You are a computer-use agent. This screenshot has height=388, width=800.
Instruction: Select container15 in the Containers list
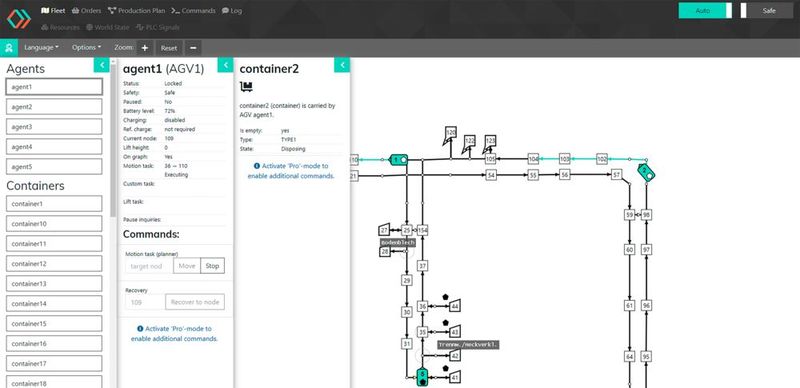point(54,323)
